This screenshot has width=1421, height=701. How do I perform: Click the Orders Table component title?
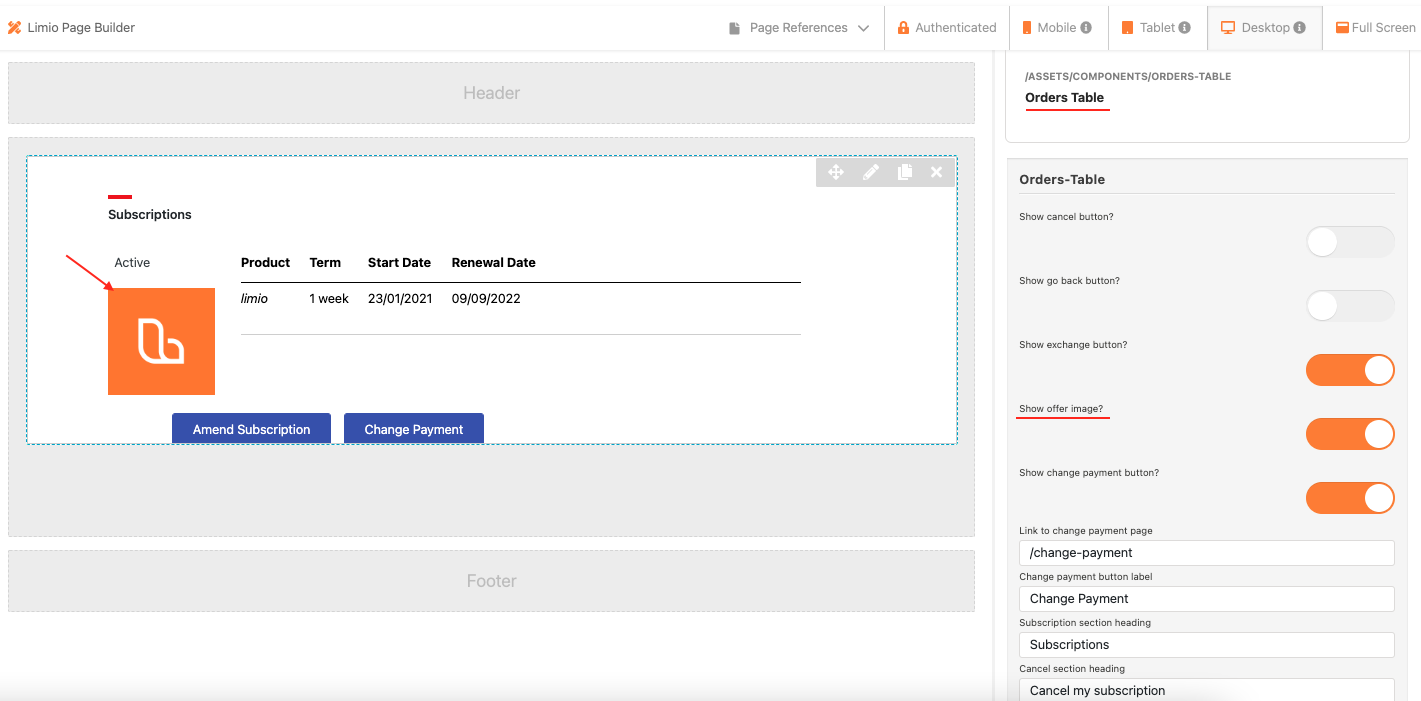[1064, 97]
